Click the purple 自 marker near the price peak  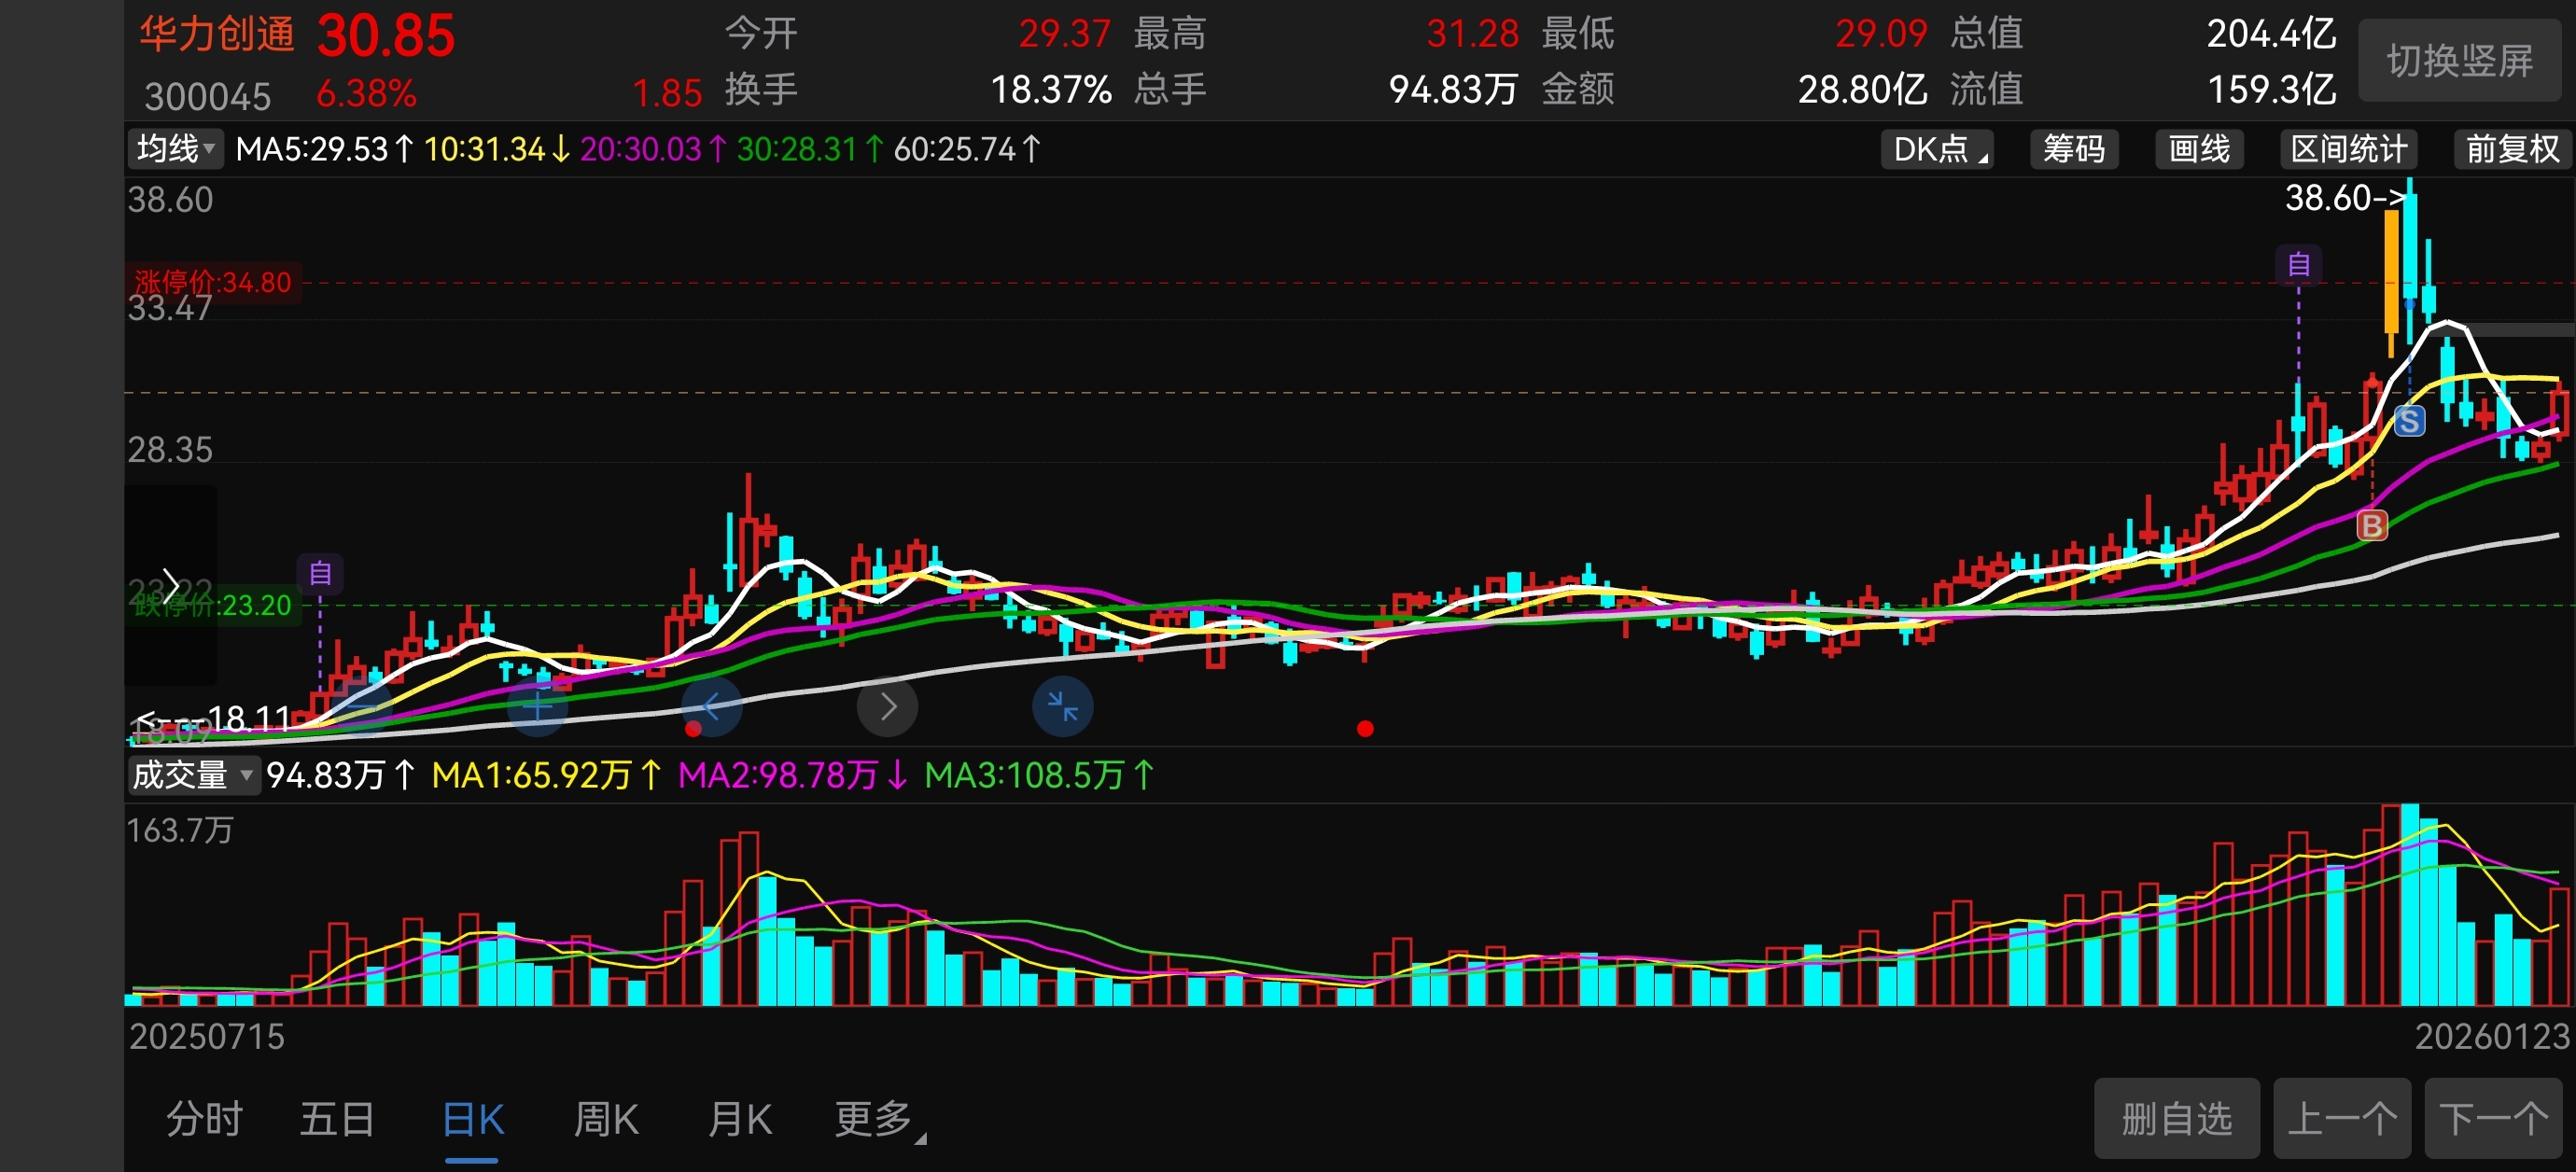pos(2298,265)
